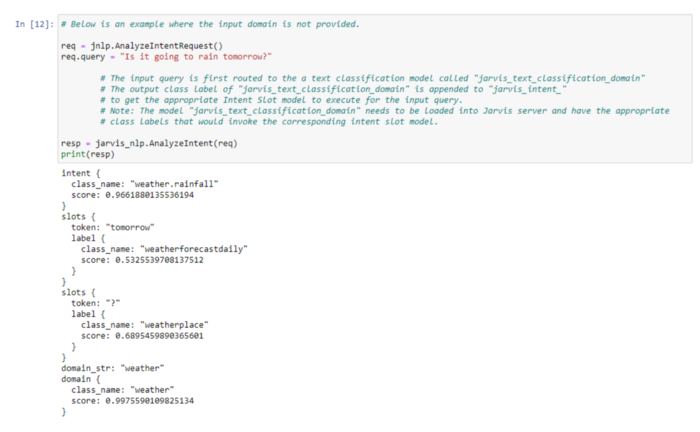Viewport: 700px width, 432px height.
Task: Click the "intent {" output line
Action: (x=80, y=173)
